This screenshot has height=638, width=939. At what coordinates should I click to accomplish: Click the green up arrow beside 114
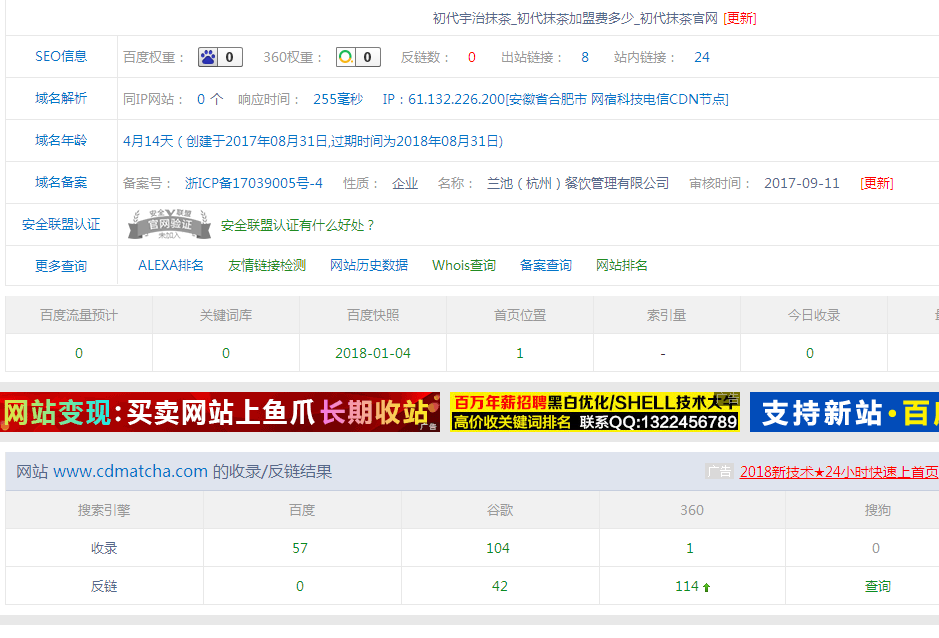point(707,587)
